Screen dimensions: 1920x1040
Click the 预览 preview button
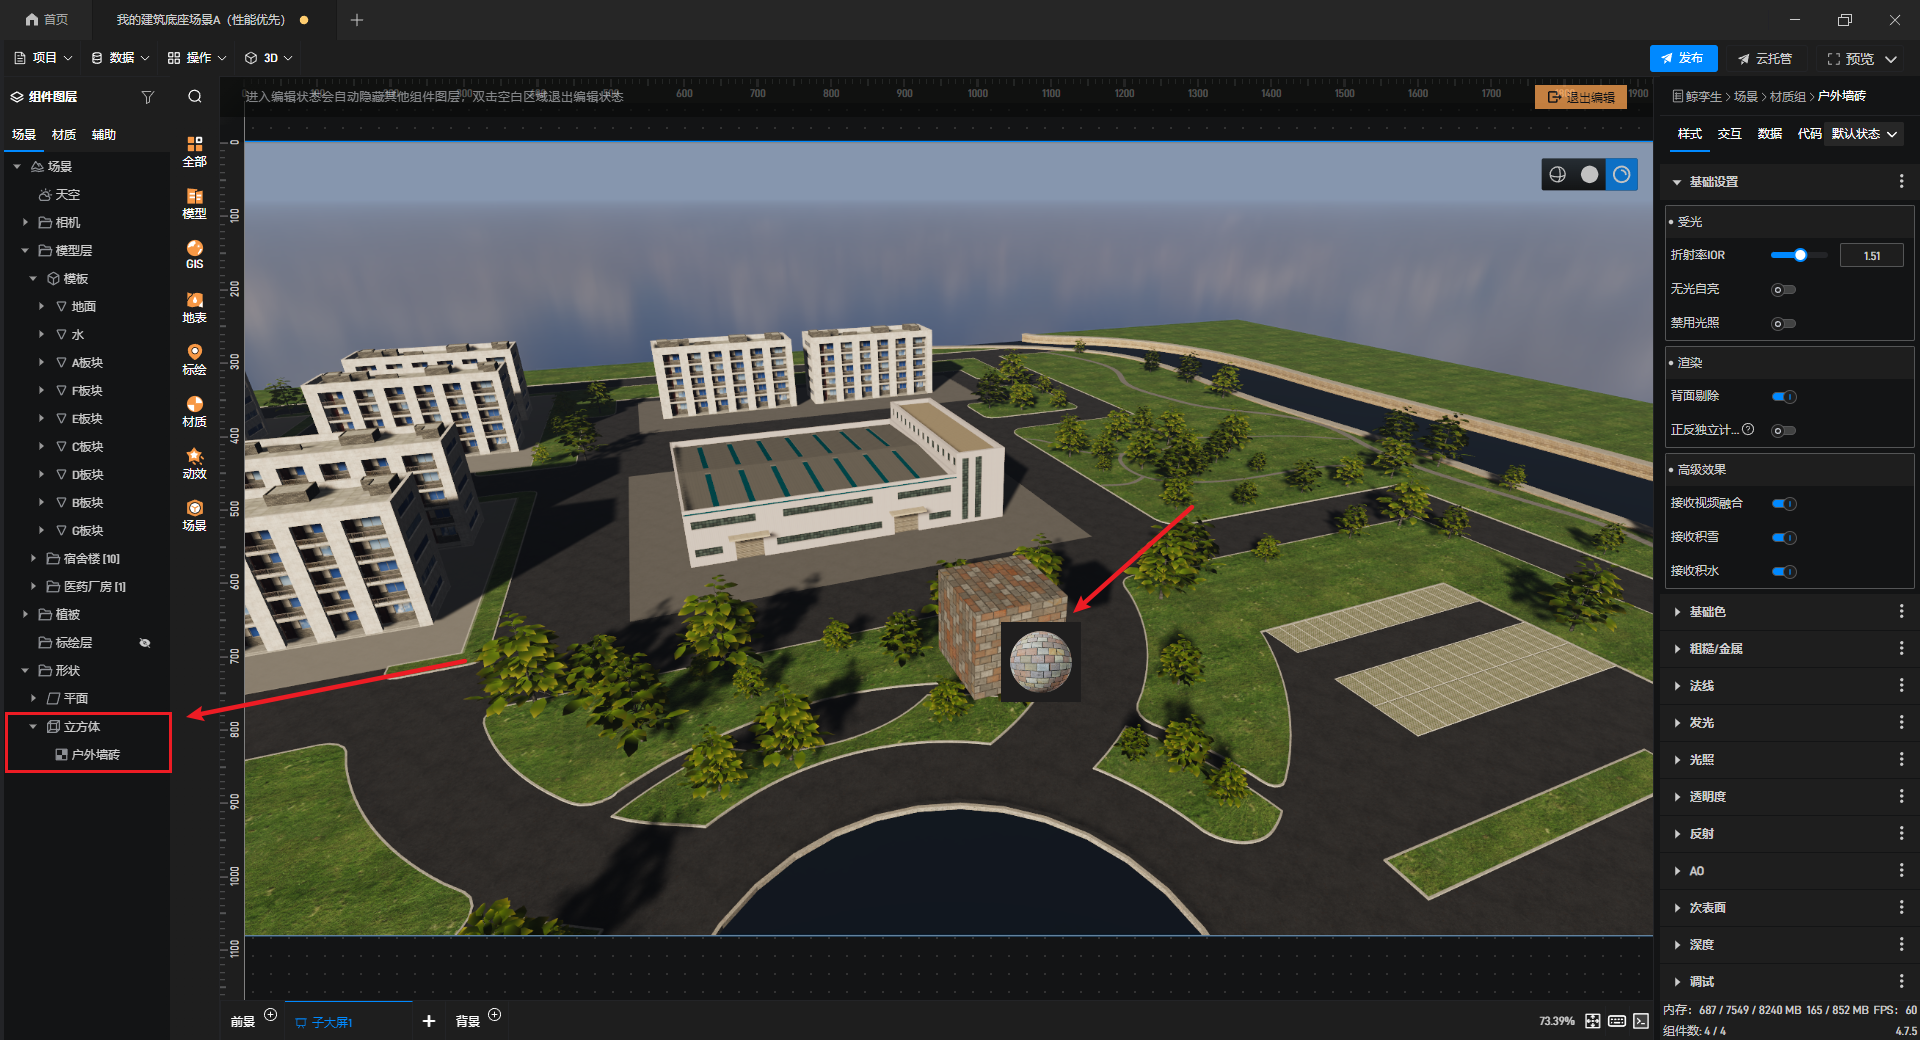point(1851,59)
